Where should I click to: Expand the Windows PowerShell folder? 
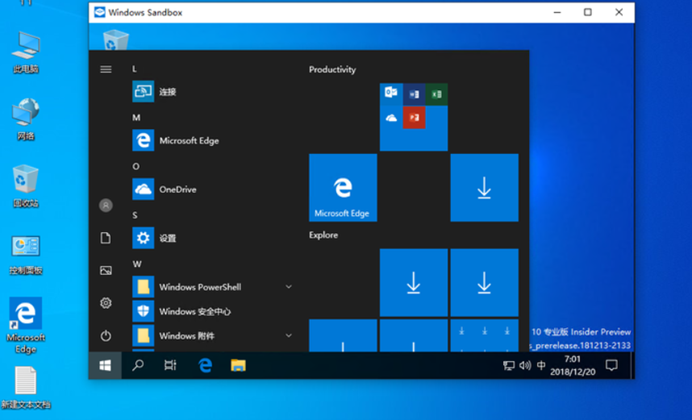[289, 287]
